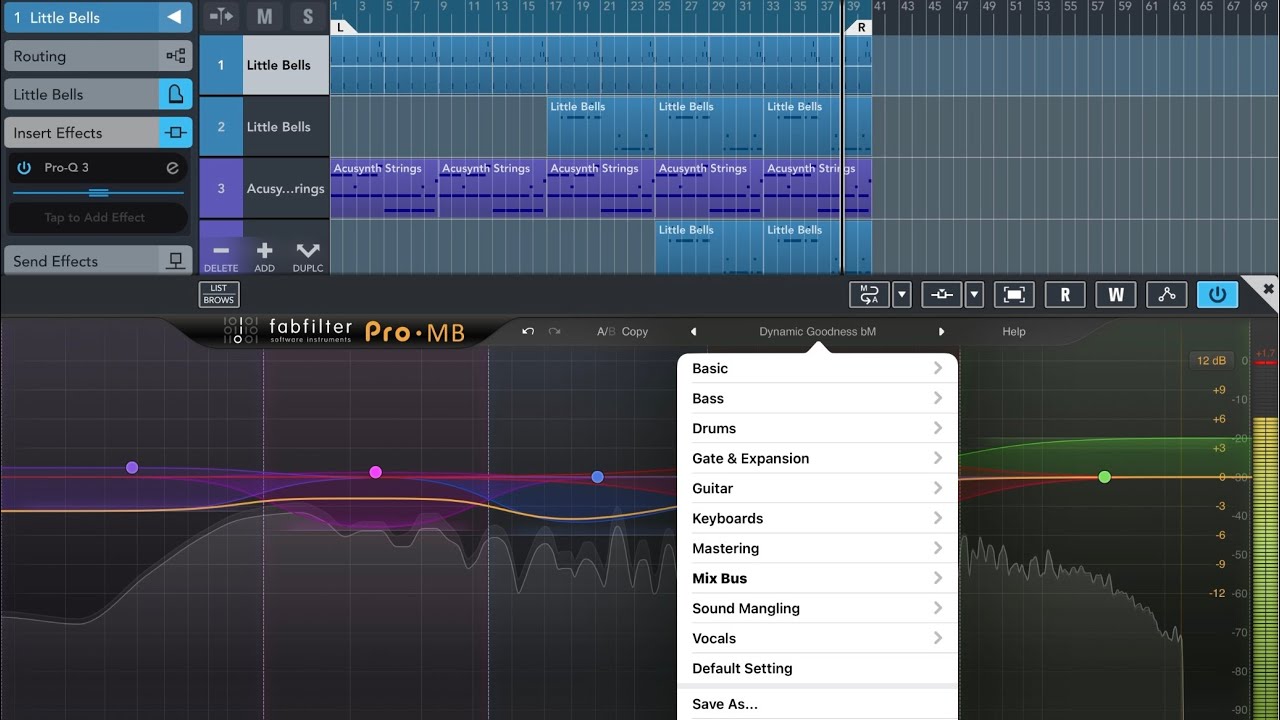Image resolution: width=1280 pixels, height=720 pixels.
Task: Select the blue band node
Action: tap(597, 477)
